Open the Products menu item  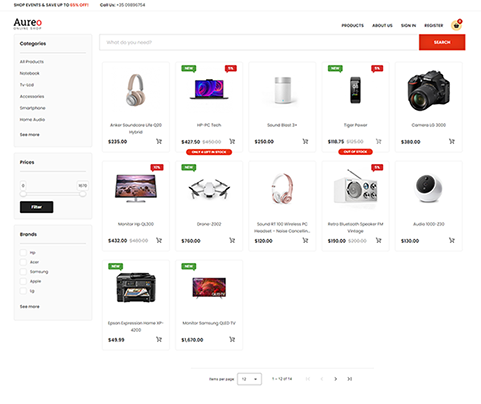[352, 26]
